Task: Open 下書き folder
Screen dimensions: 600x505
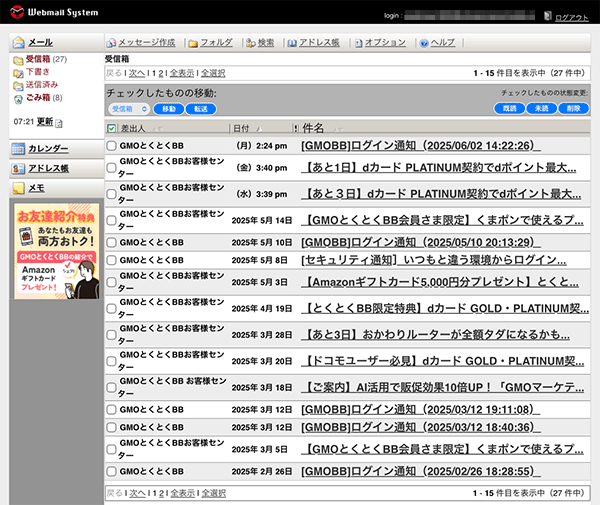Action: tap(38, 72)
